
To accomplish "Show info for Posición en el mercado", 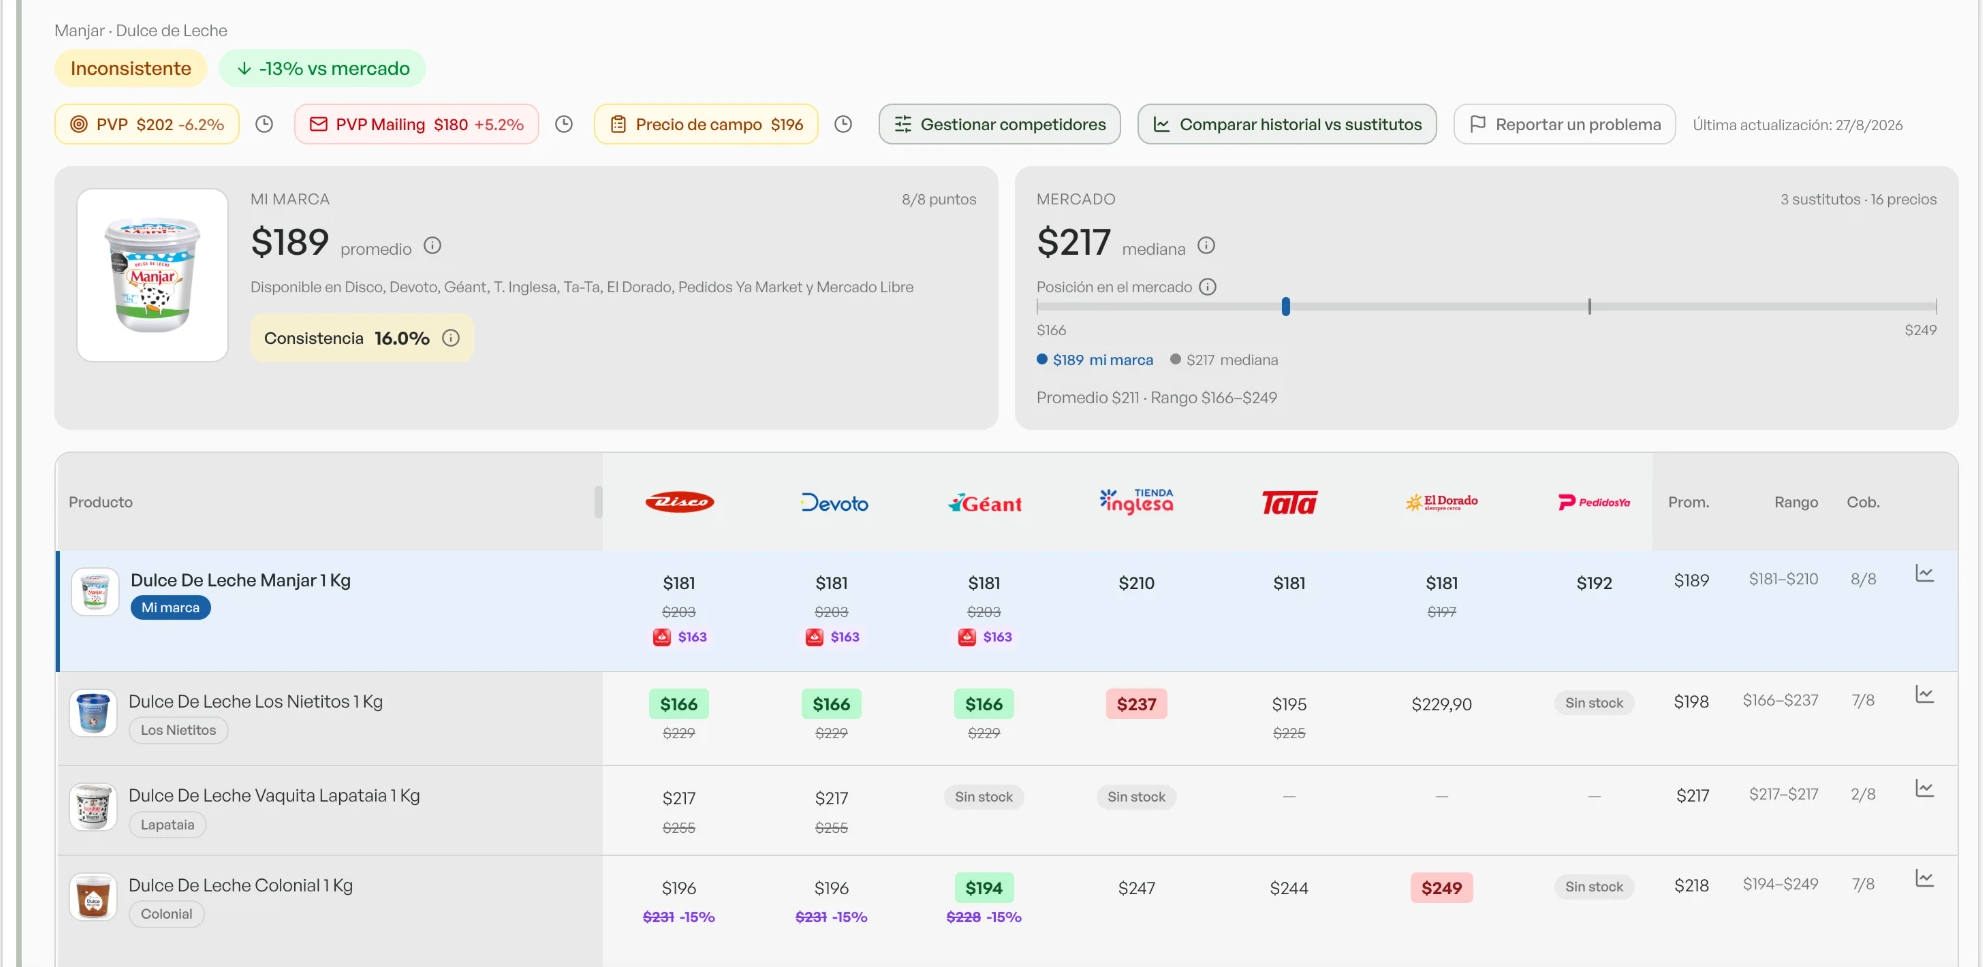I will tap(1208, 287).
